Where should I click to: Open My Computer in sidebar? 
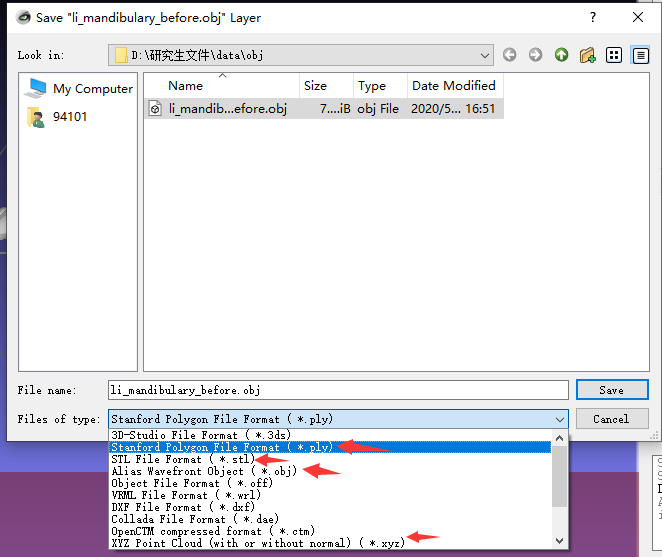[x=79, y=89]
